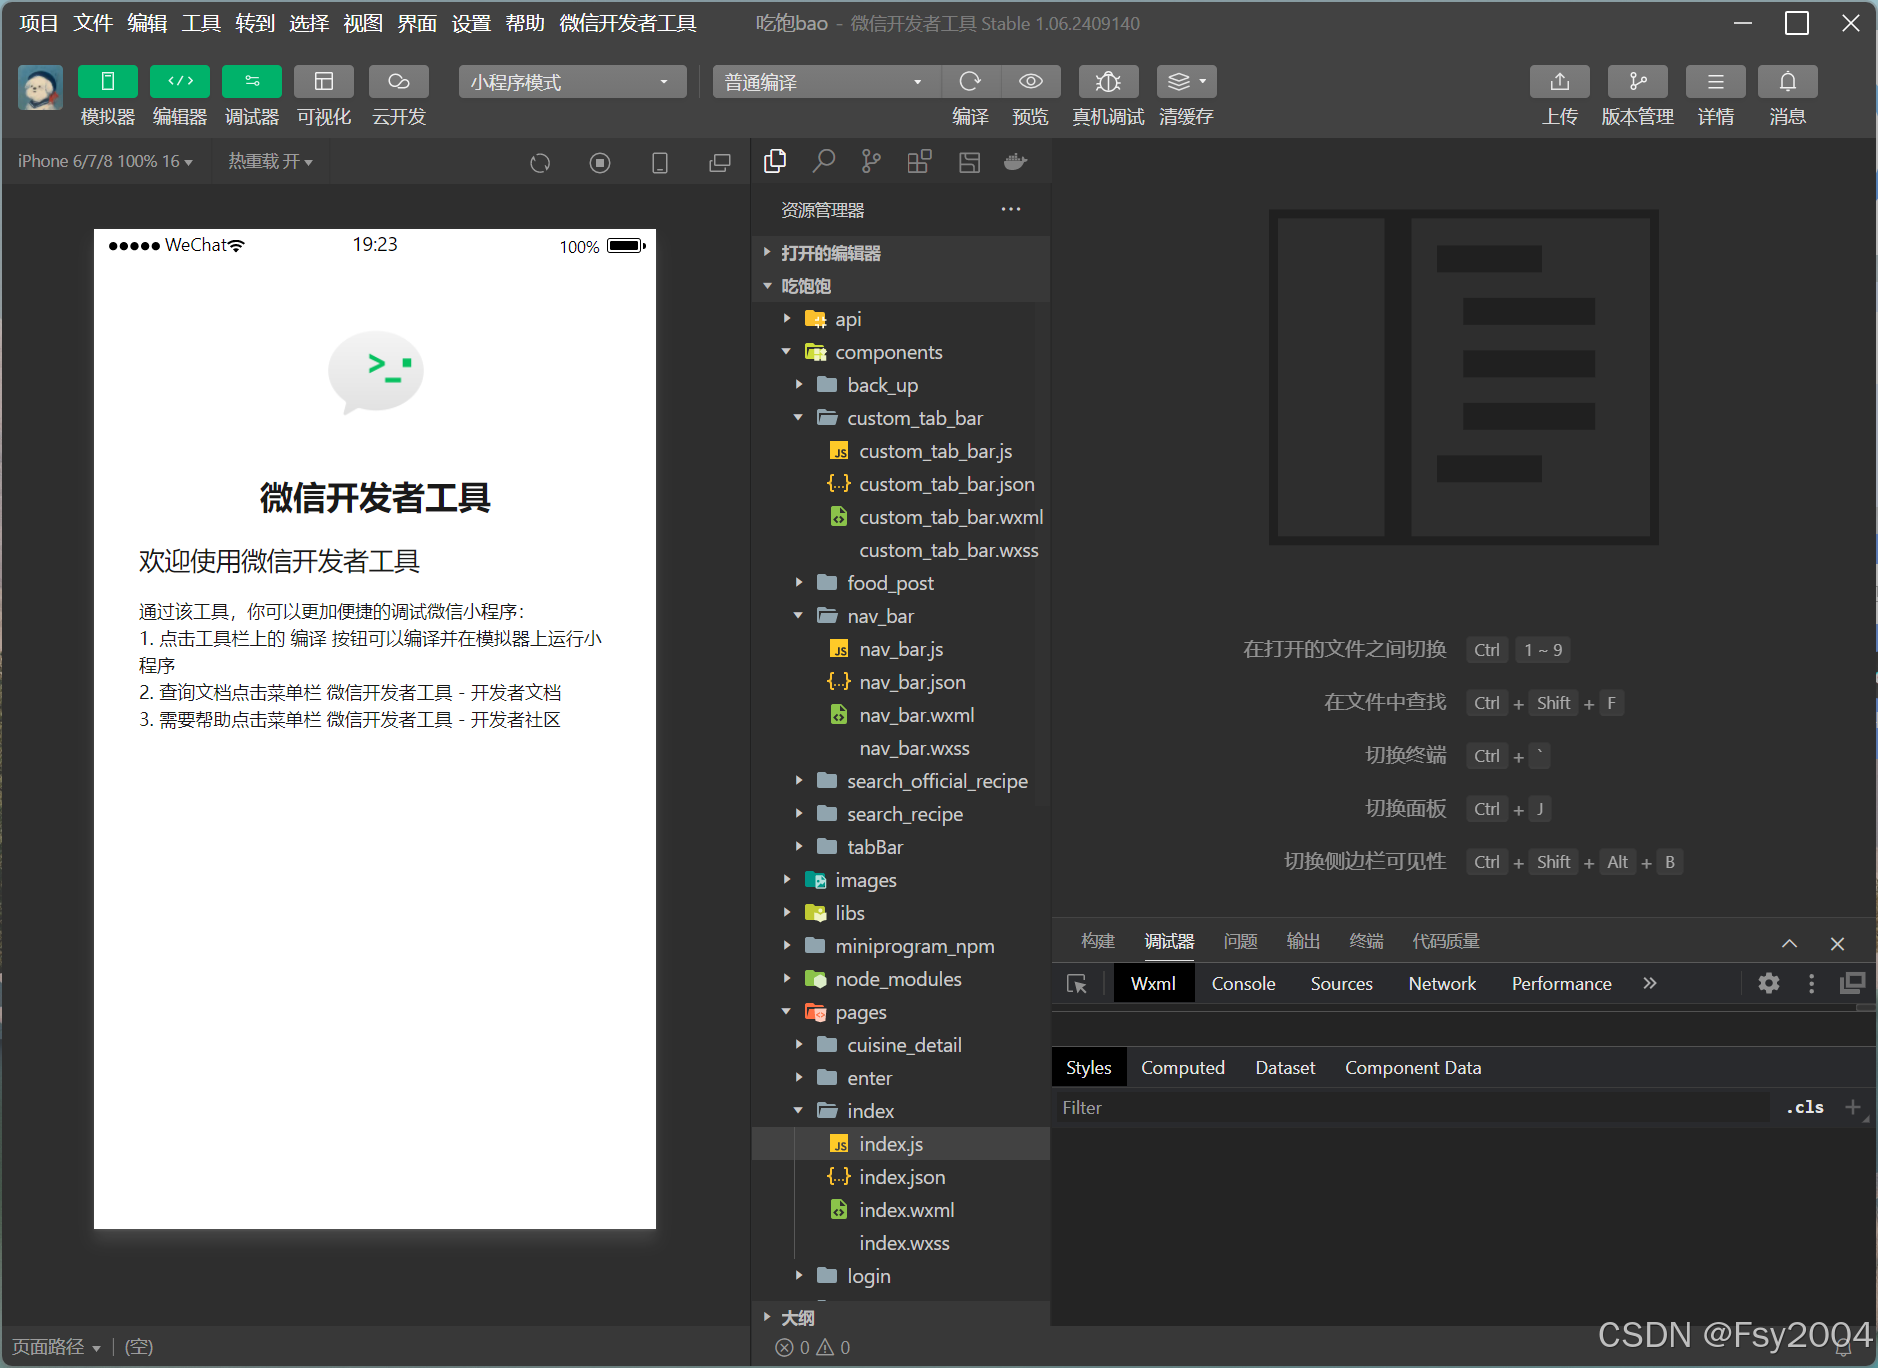Open the Debugger view
This screenshot has height=1368, width=1878.
251,95
